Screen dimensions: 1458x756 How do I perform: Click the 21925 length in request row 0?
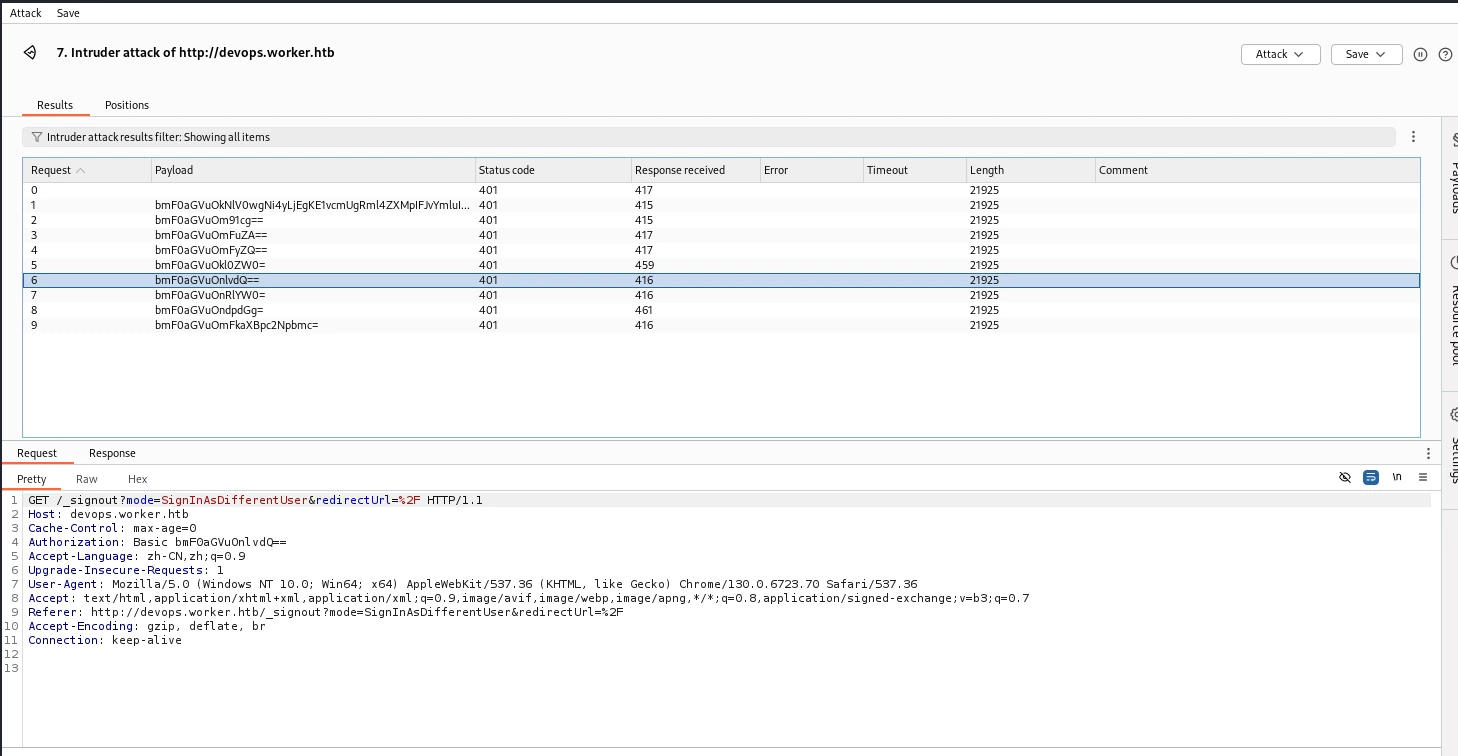(x=984, y=190)
